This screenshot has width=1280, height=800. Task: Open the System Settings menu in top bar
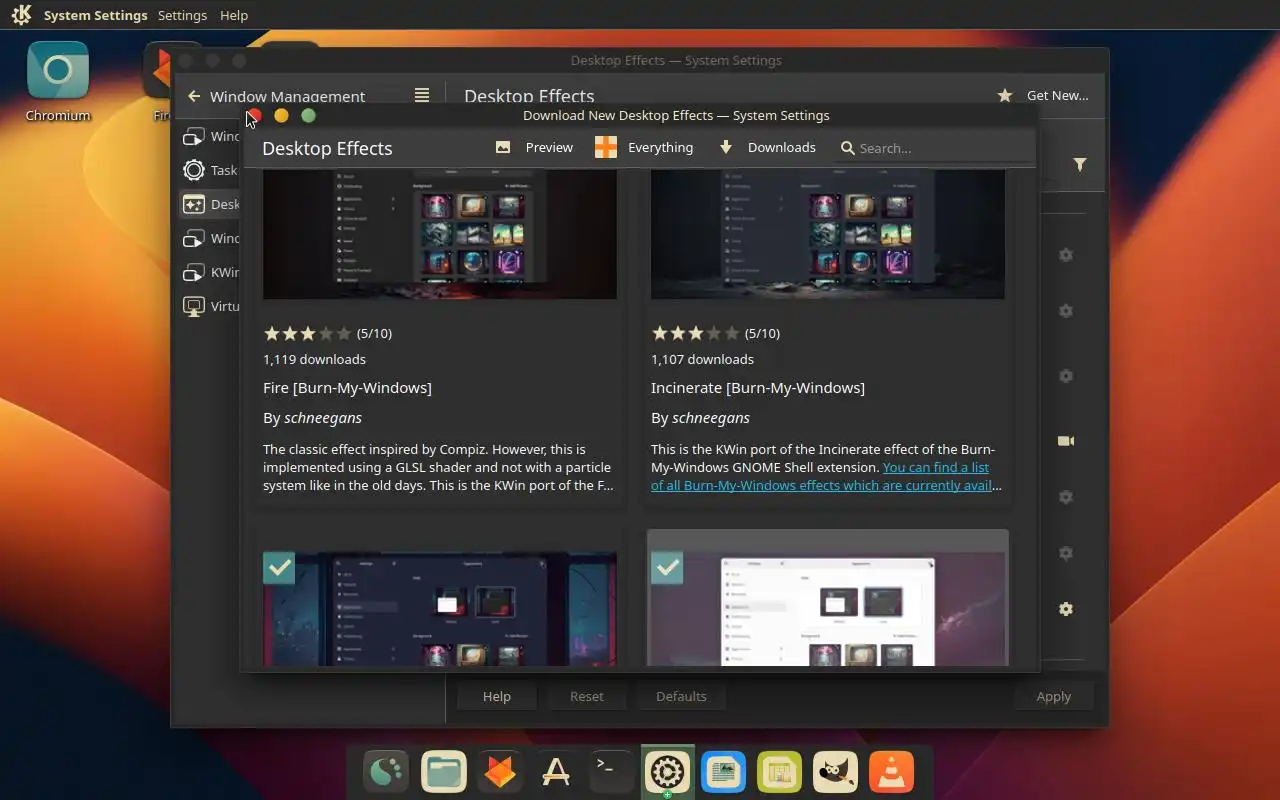click(x=96, y=15)
